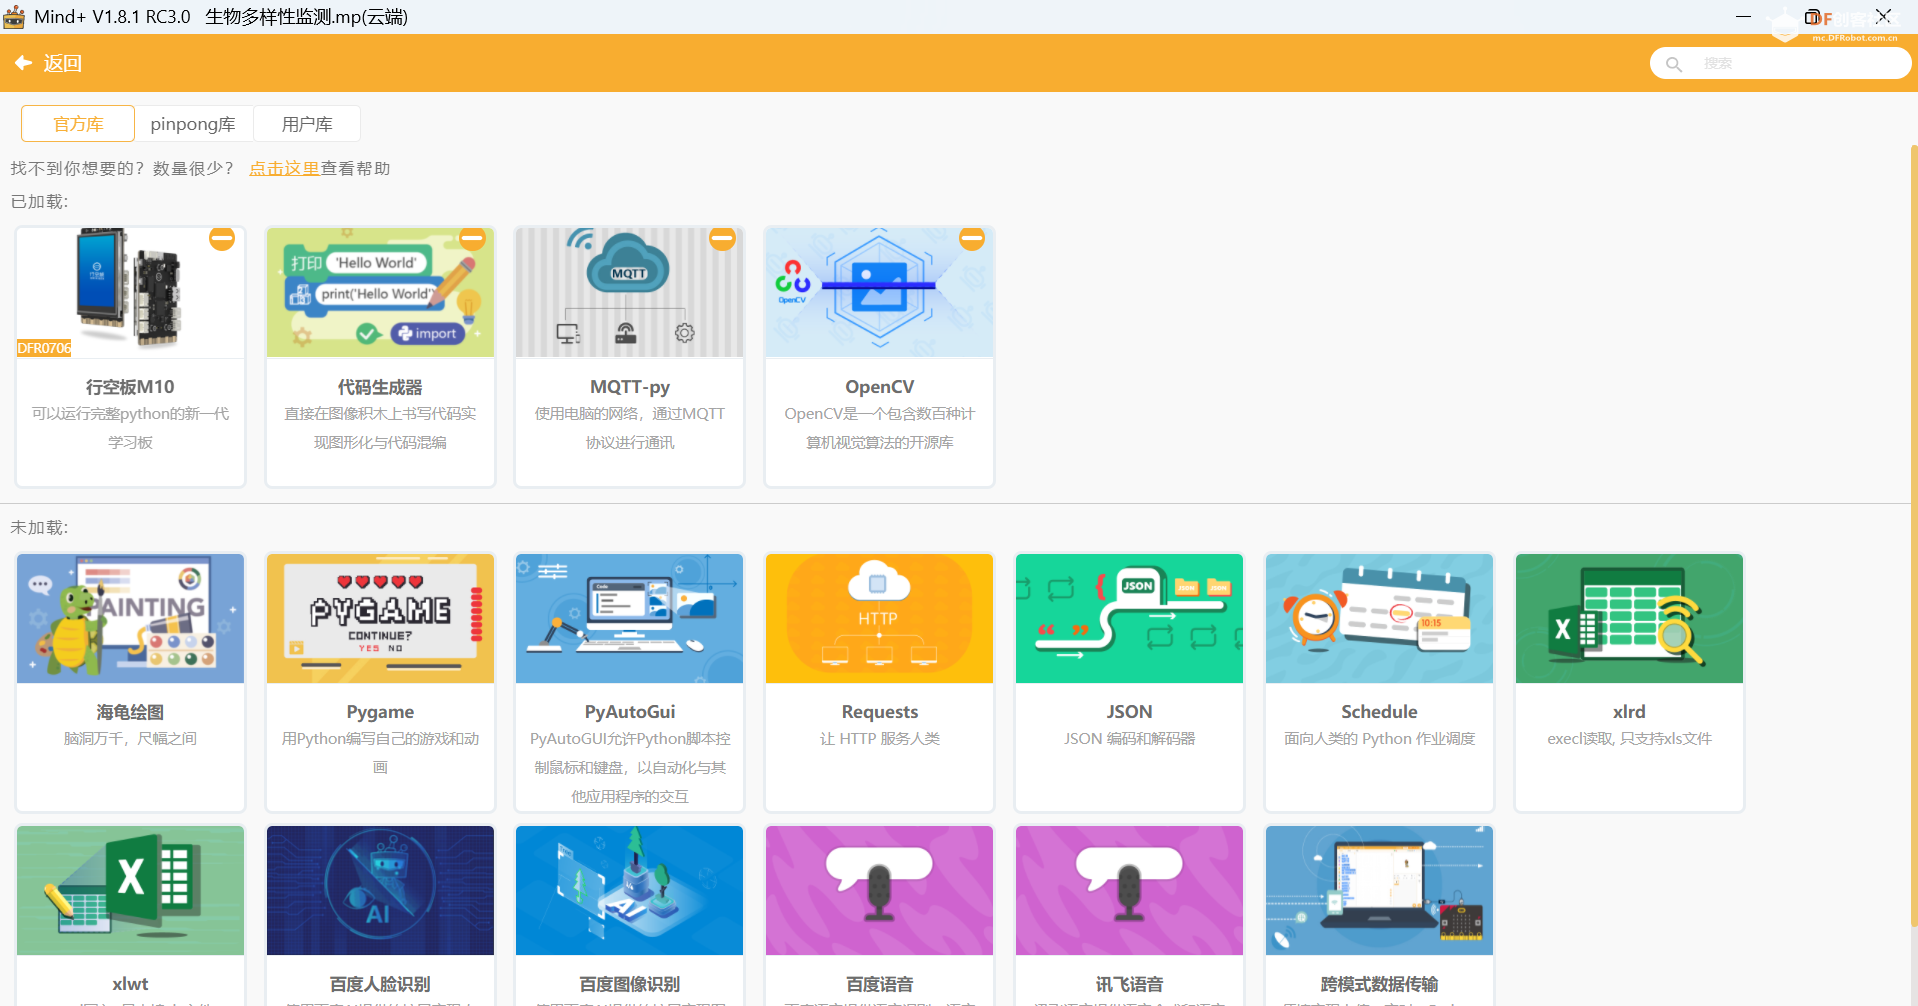
Task: Go back via the 返回 label
Action: [62, 63]
